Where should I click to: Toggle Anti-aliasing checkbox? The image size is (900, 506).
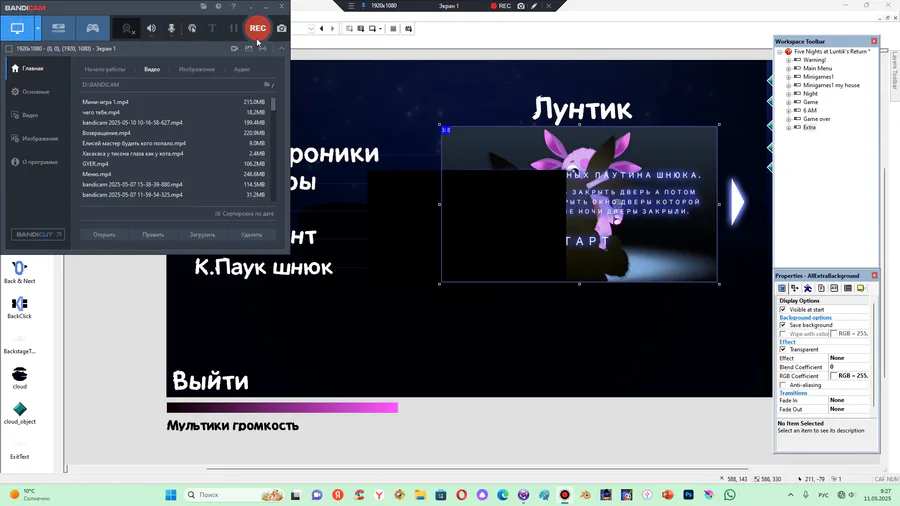782,385
